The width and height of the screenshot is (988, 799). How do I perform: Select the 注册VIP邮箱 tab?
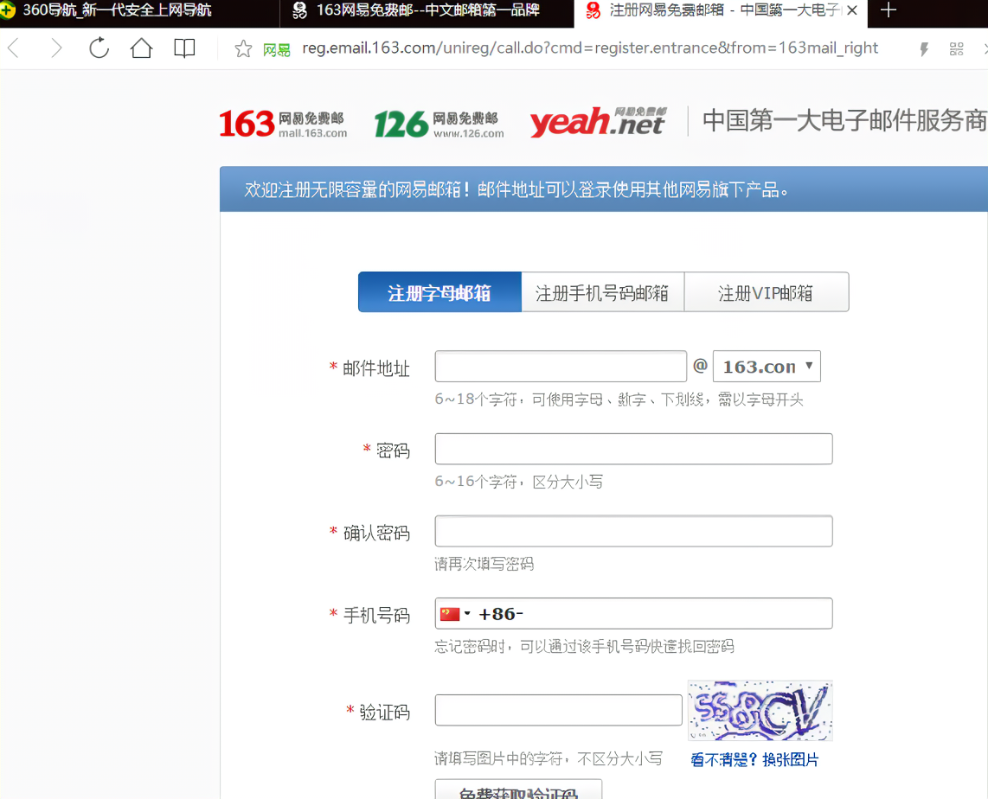tap(766, 292)
